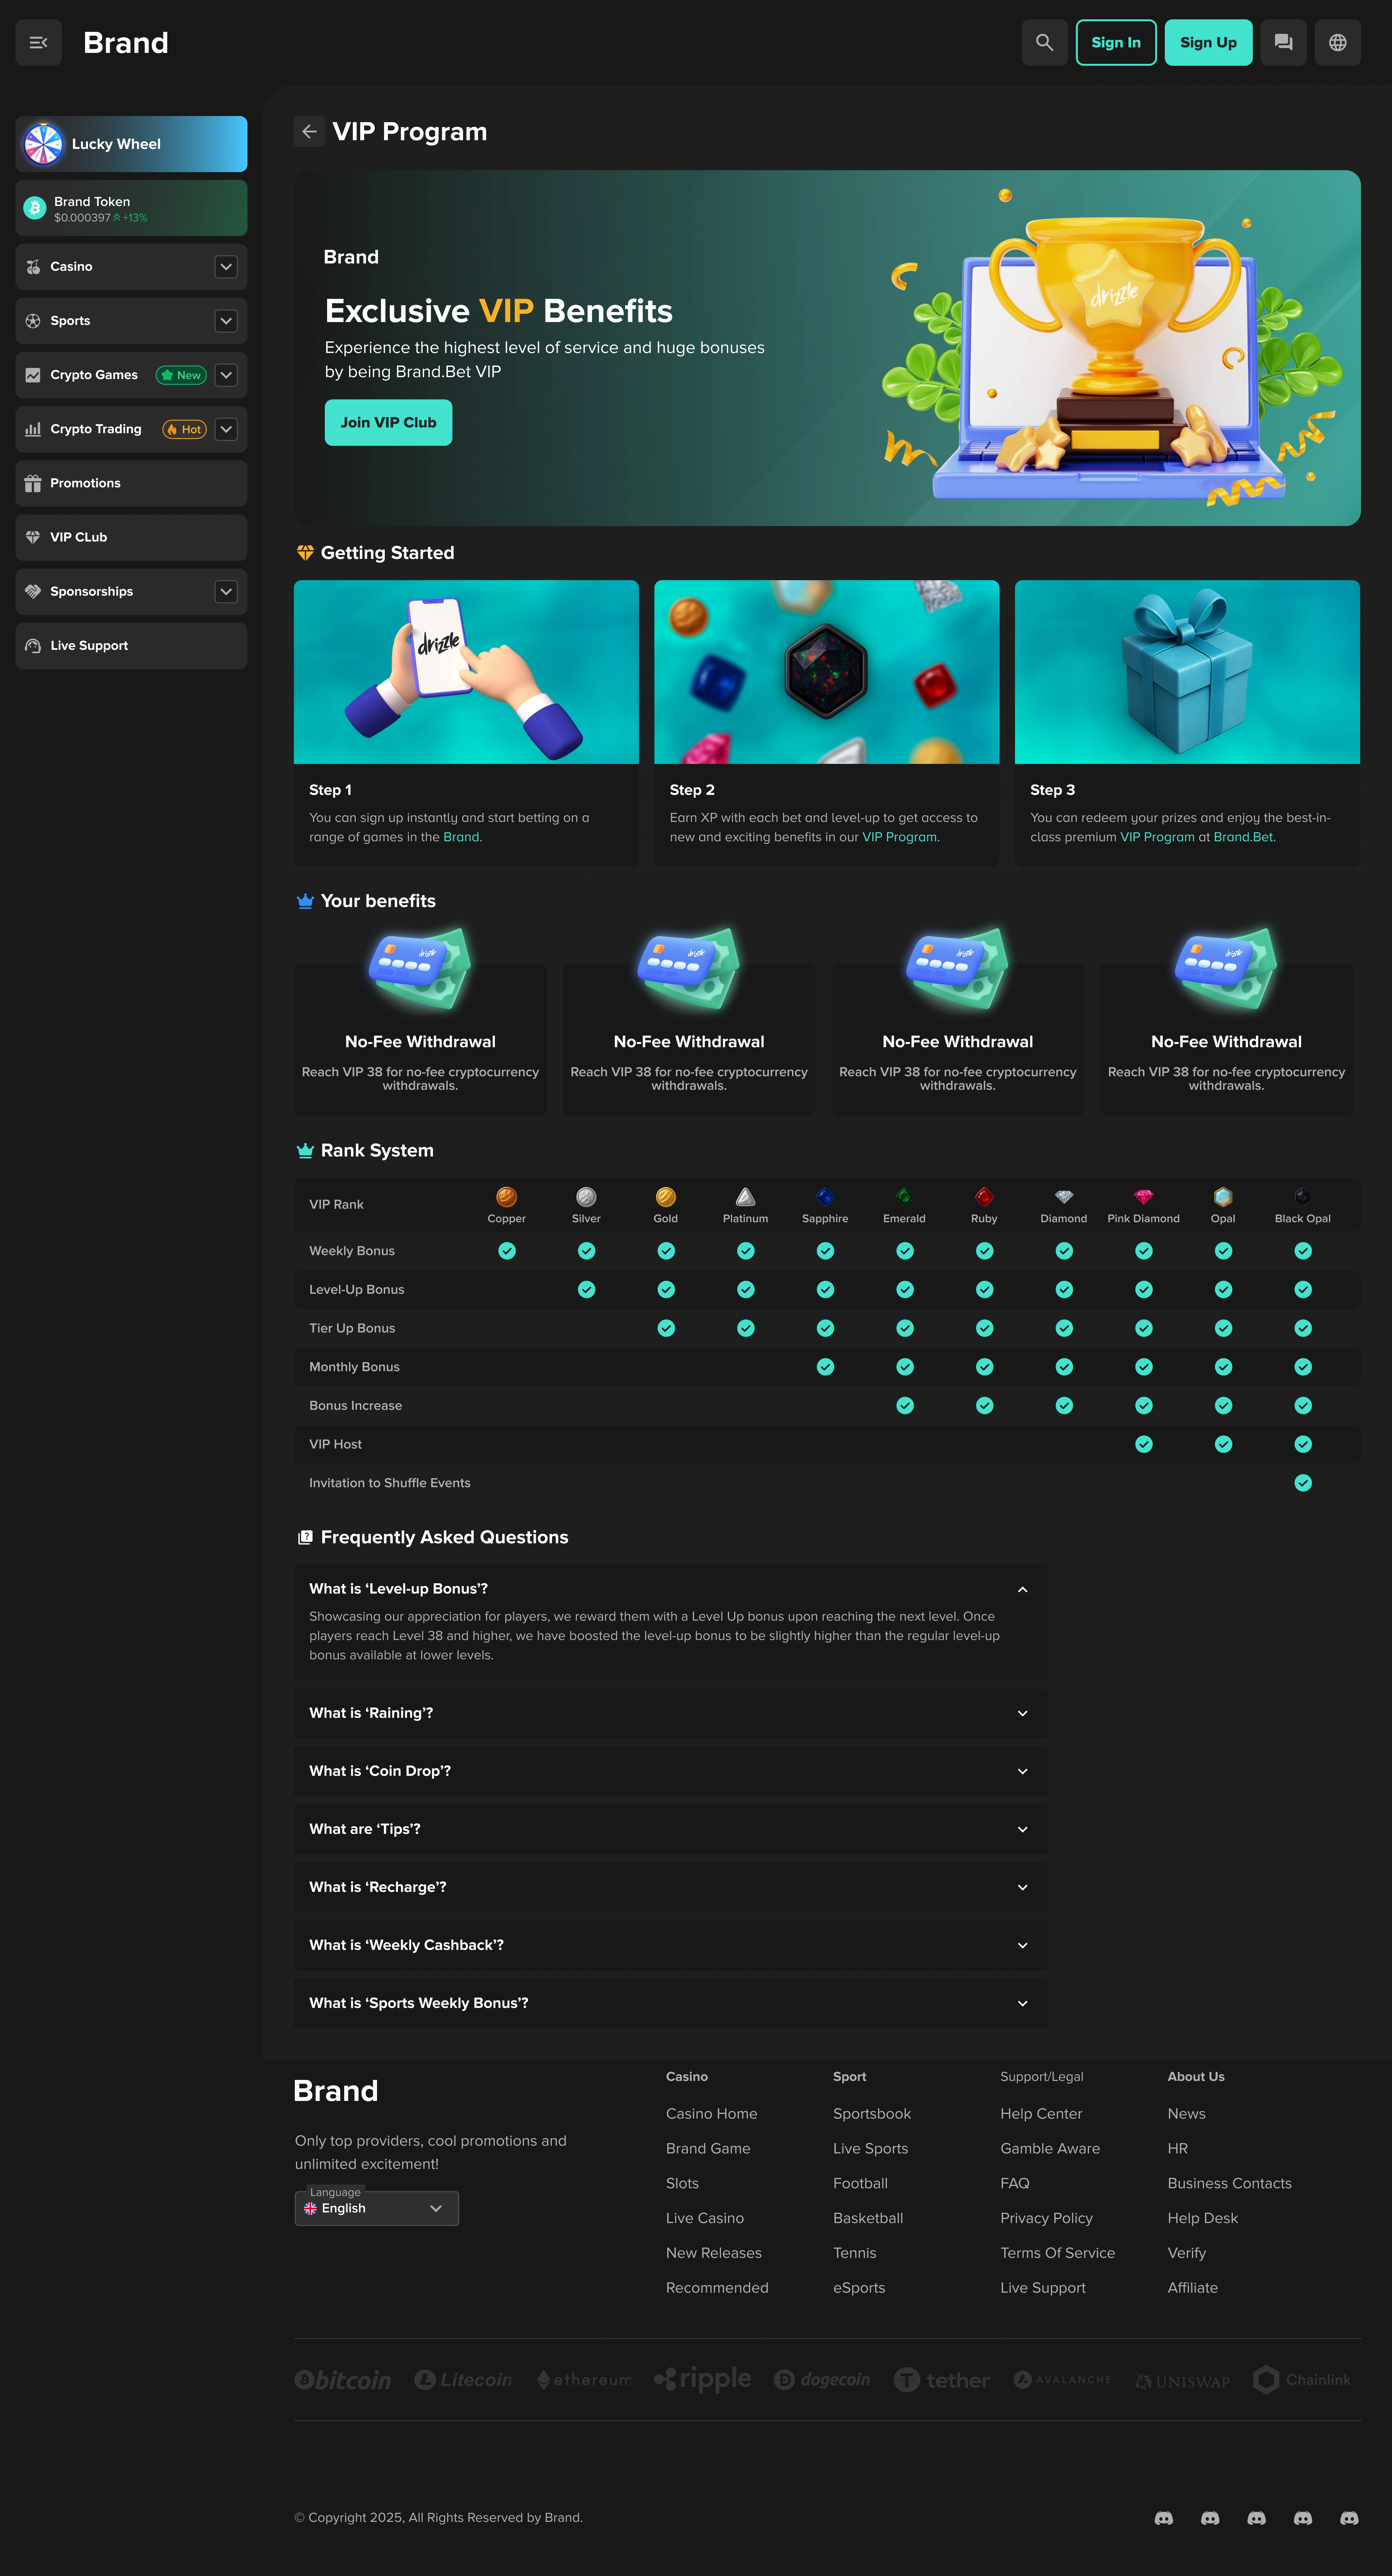This screenshot has height=2576, width=1392.
Task: Click the Brand logo in the header
Action: tap(126, 43)
